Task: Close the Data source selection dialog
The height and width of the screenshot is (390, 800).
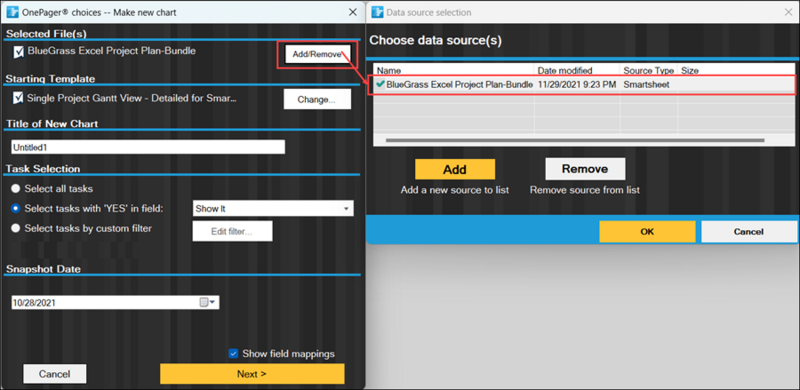Action: (788, 12)
